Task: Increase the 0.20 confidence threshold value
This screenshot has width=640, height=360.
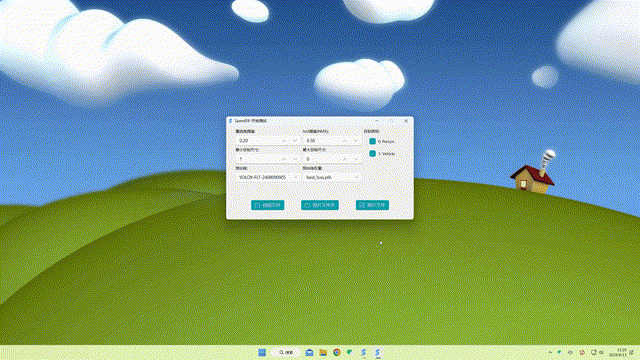Action: (x=284, y=140)
